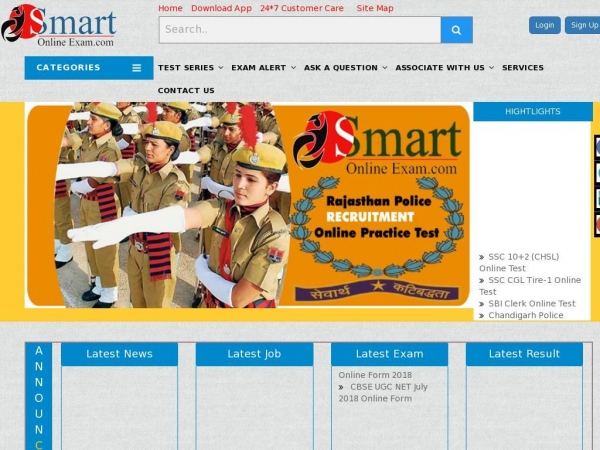Open the Download App link
The image size is (600, 450).
(x=221, y=8)
